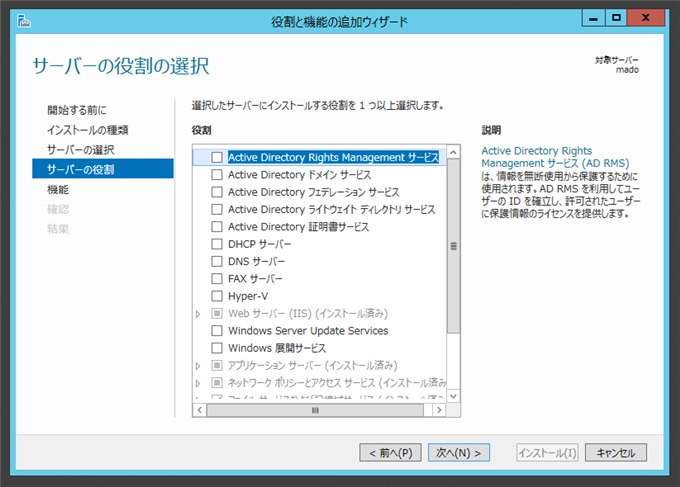Toggle ネットワーク ポリシーとアクセス サービス checkbox
Screen dimensions: 680x487
pos(217,382)
